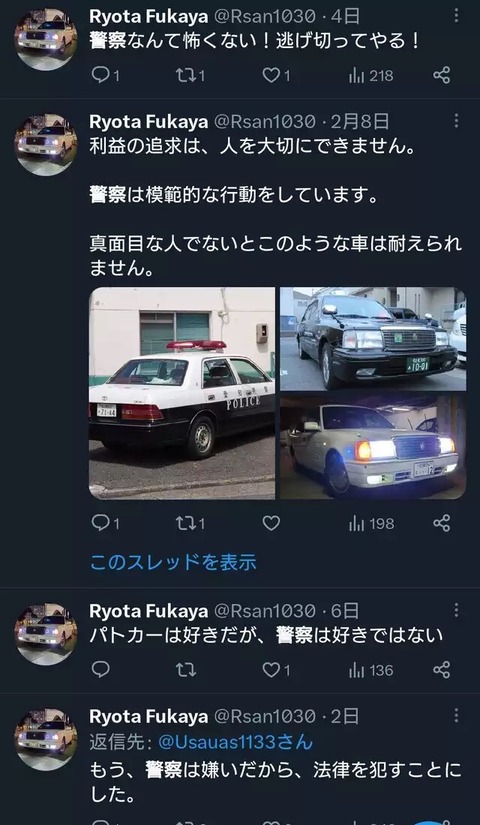View the black taxi car photo

pyautogui.click(x=373, y=339)
